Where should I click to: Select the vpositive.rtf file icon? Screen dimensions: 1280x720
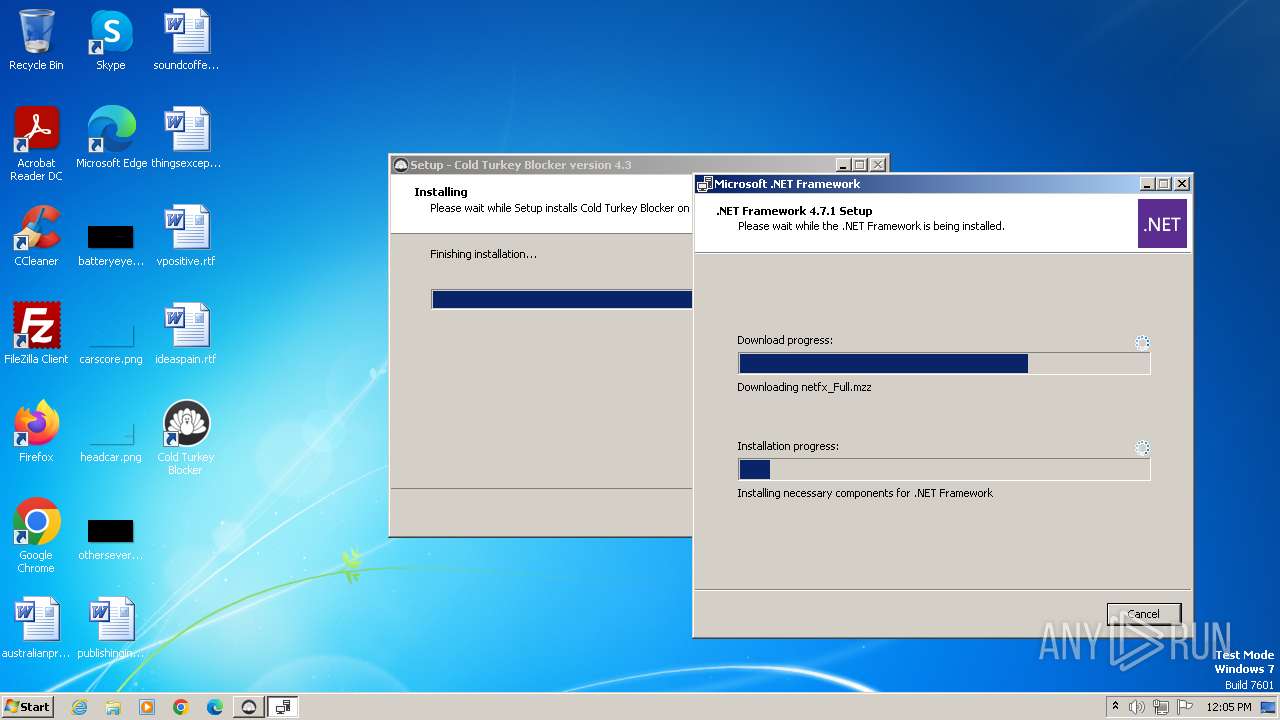186,236
